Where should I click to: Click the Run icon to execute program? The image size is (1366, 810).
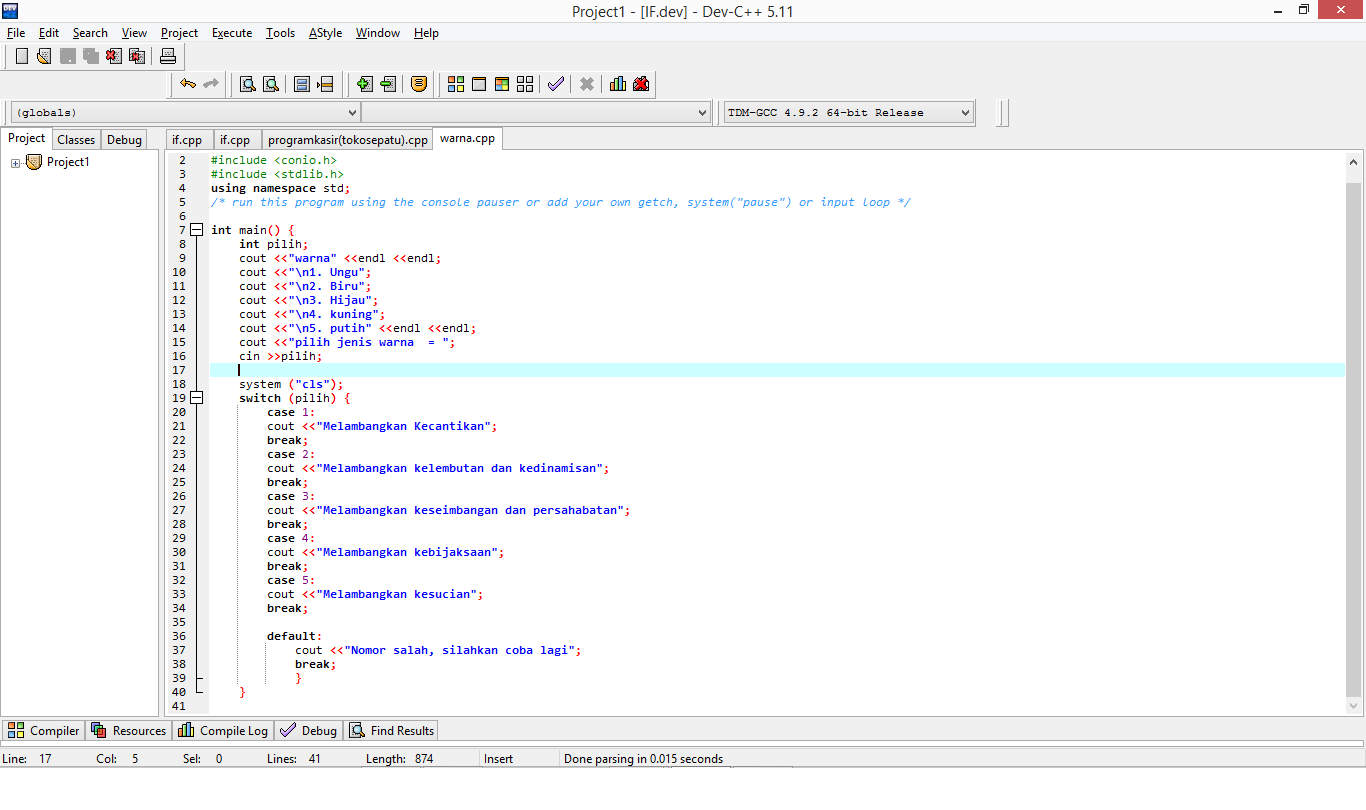478,84
